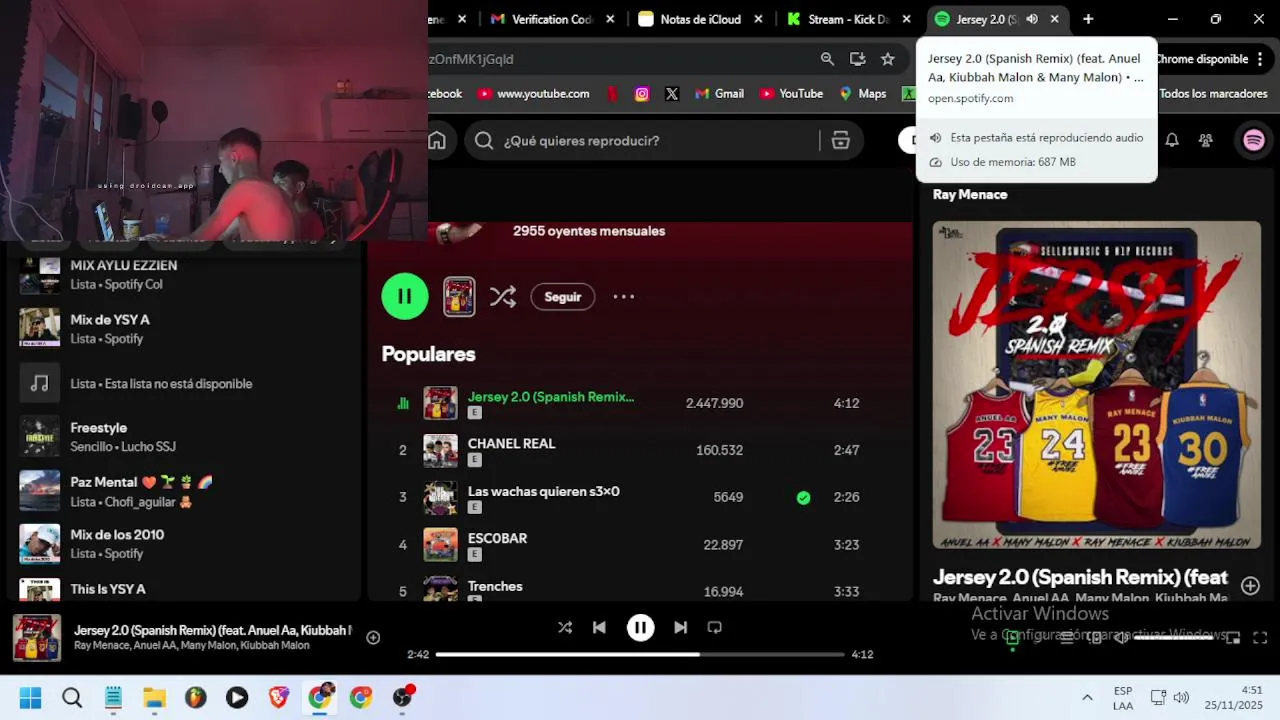The height and width of the screenshot is (720, 1280).
Task: Pause playback in the bottom player bar
Action: pyautogui.click(x=640, y=627)
